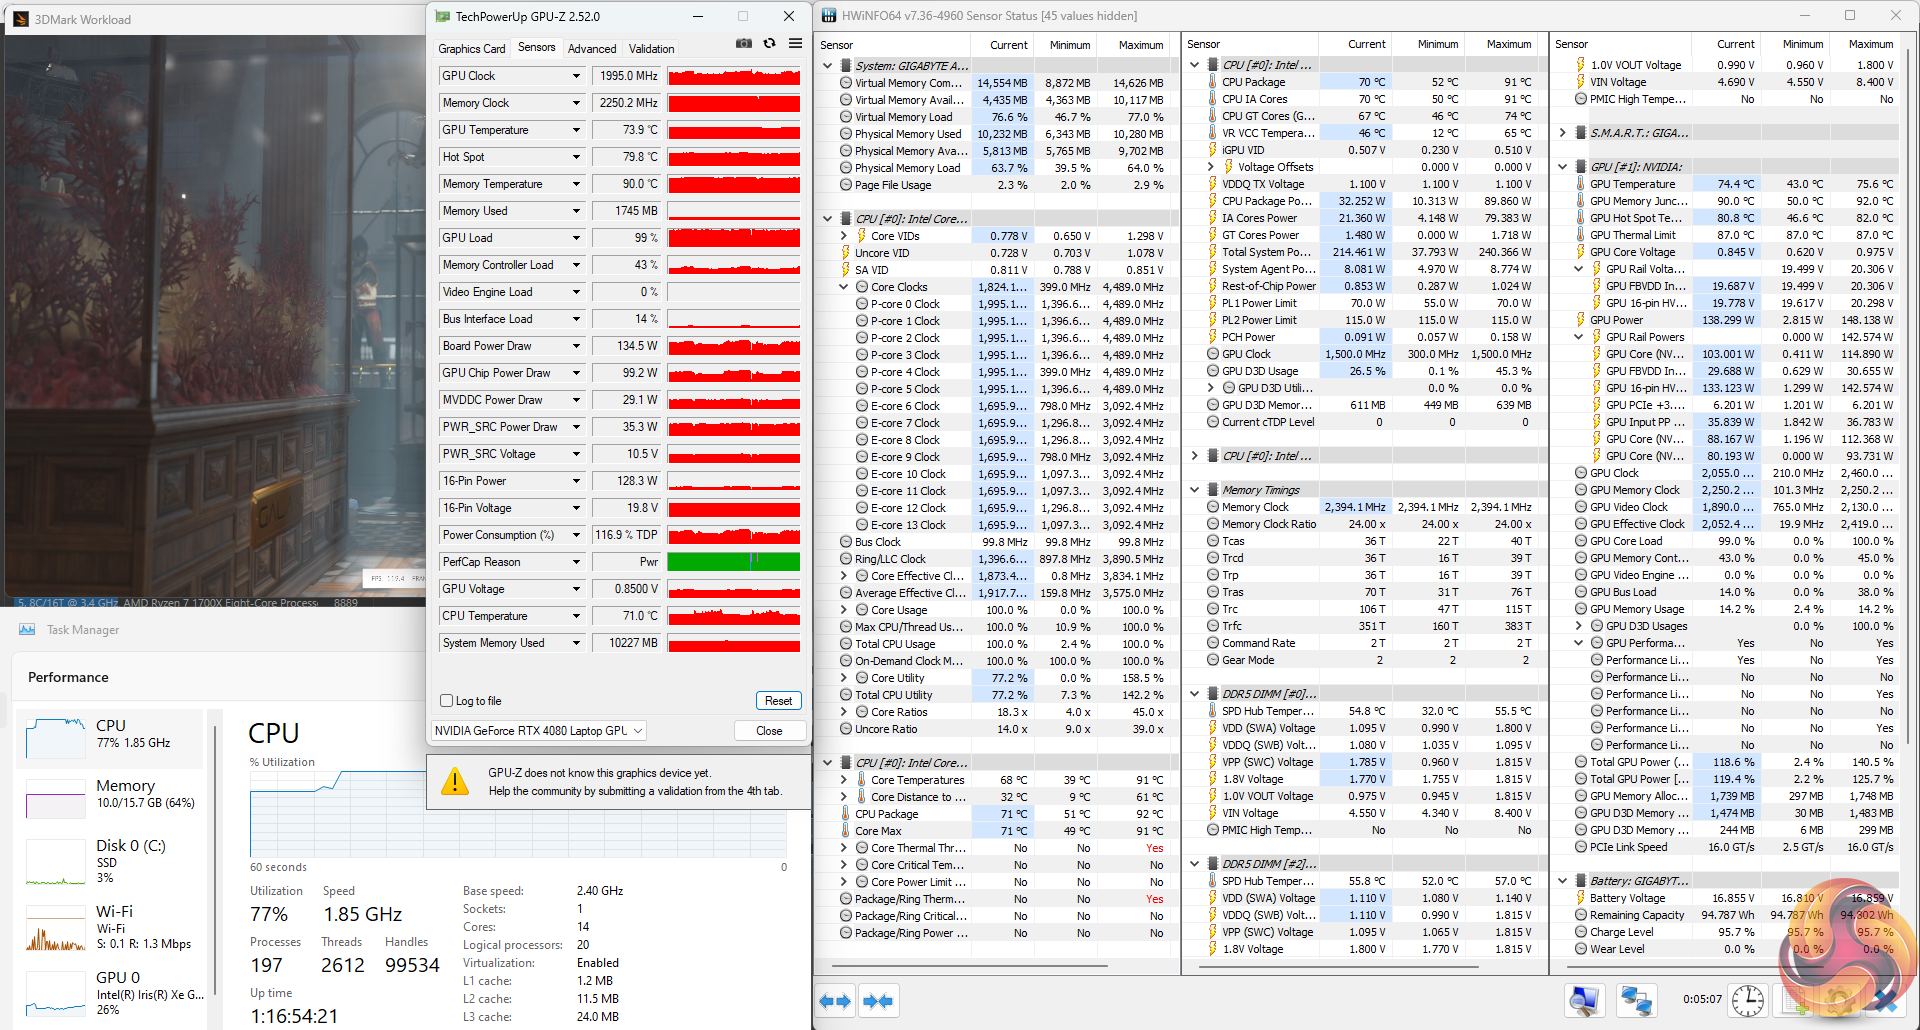Open the PerfCap Reason dropdown arrow
Image resolution: width=1920 pixels, height=1030 pixels.
tap(576, 562)
